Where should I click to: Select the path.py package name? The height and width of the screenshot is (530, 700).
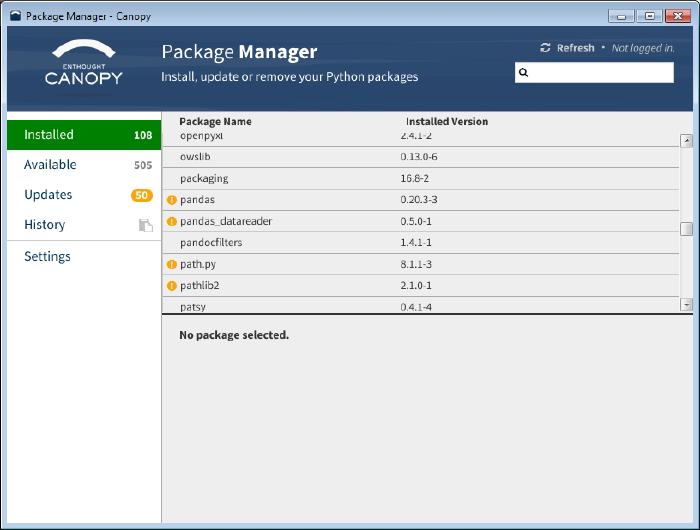click(198, 264)
